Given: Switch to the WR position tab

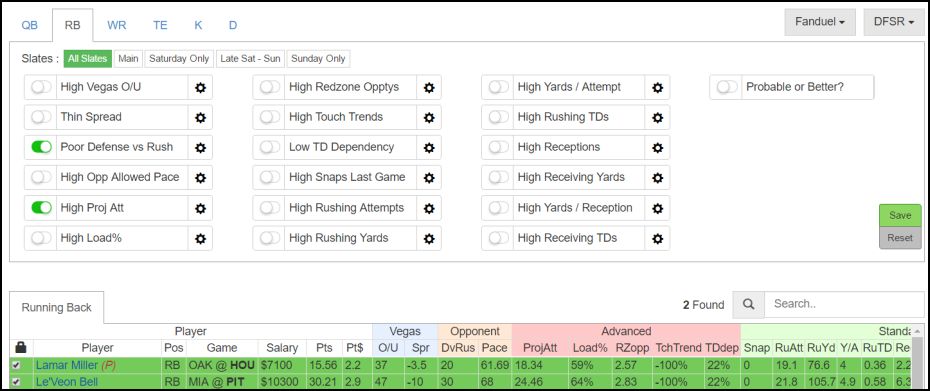Looking at the screenshot, I should (117, 25).
